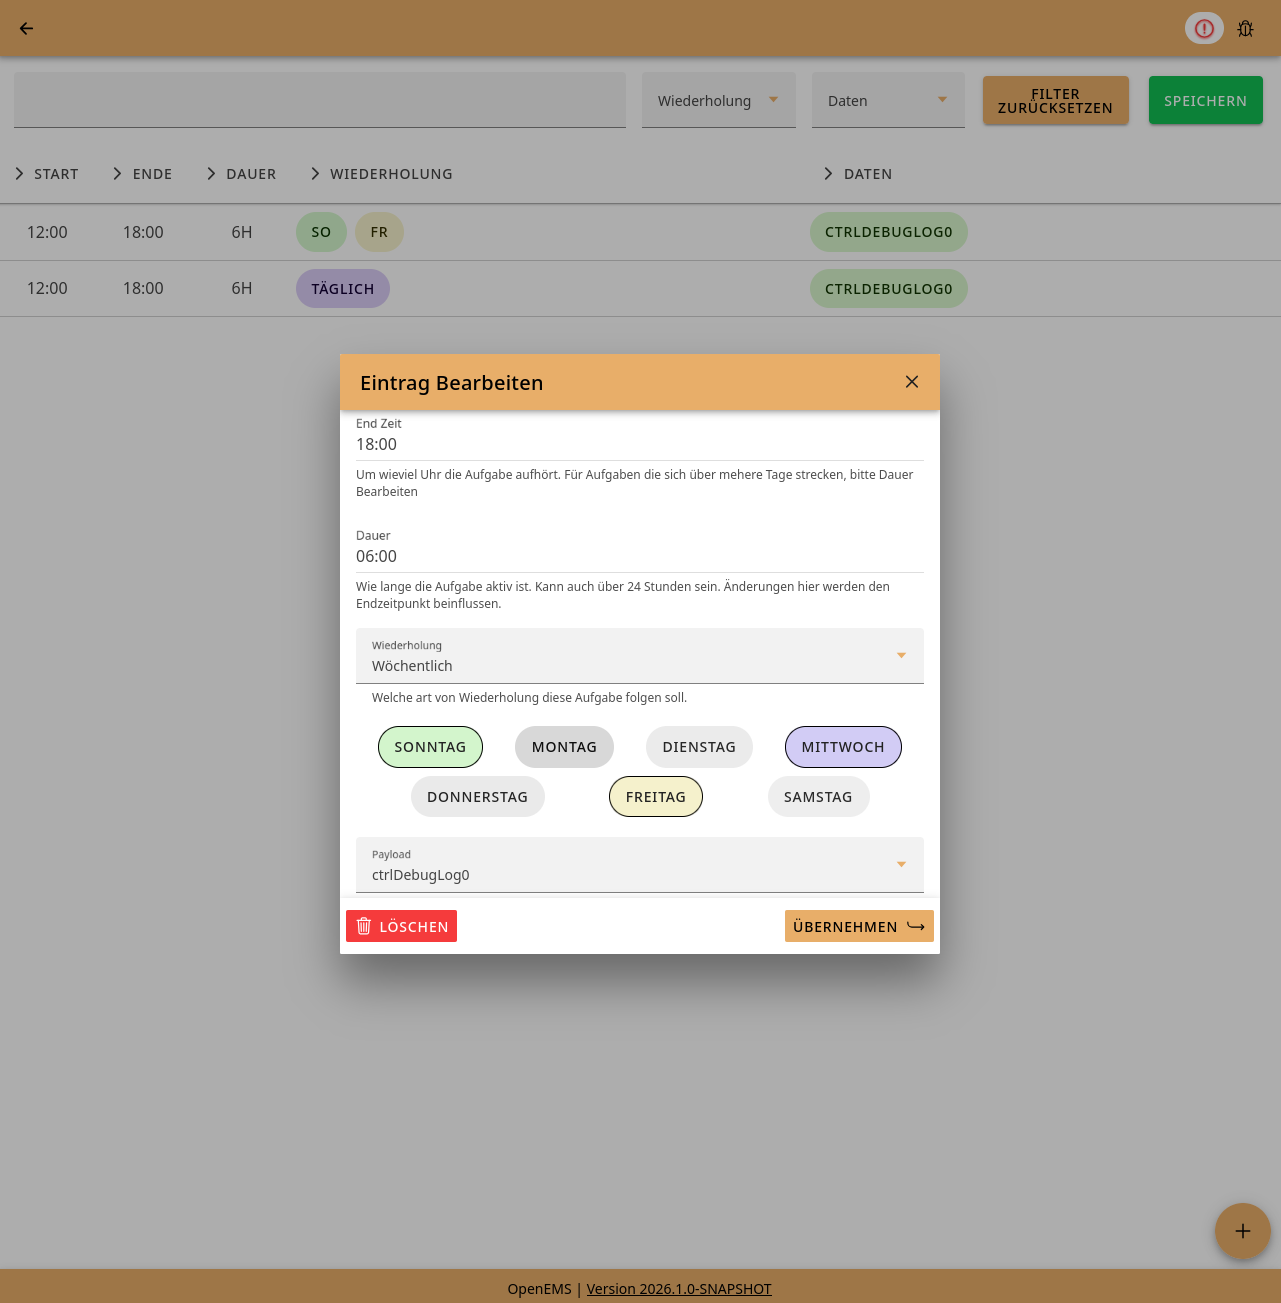Deselect the Mittwoch weekday chip
1281x1303 pixels.
click(843, 747)
